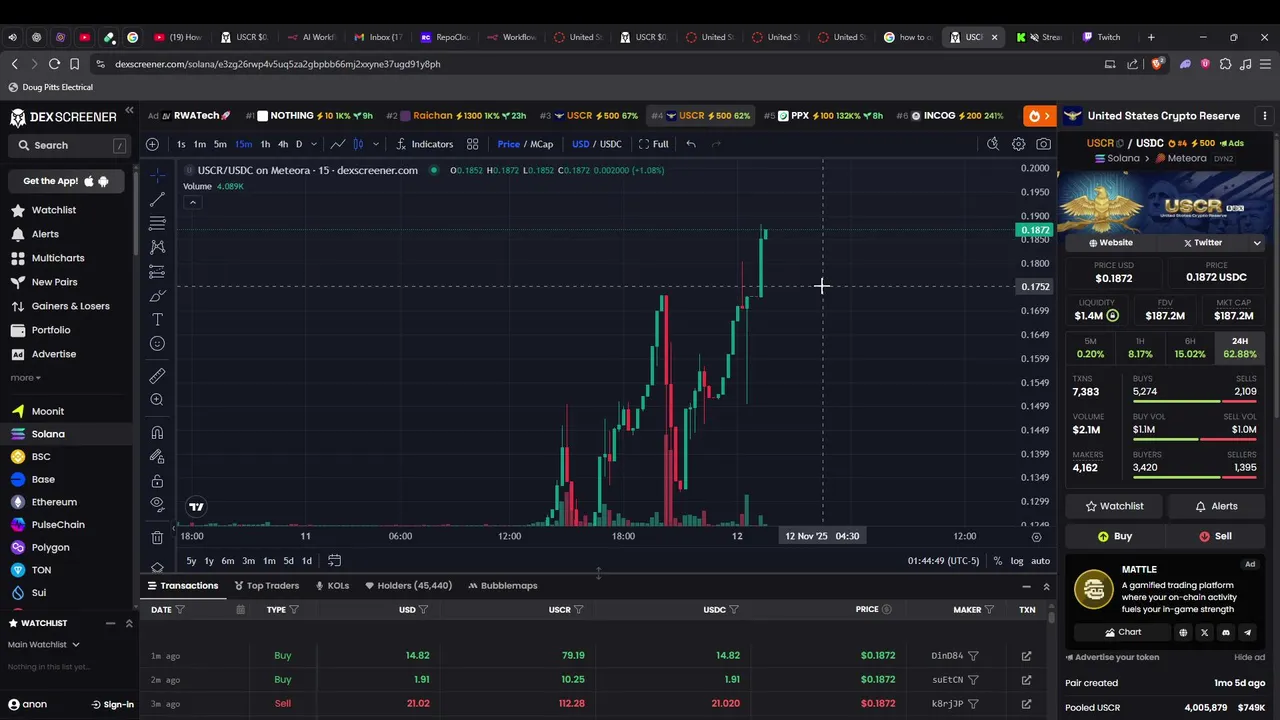Select the 1H price change tab
Image resolution: width=1280 pixels, height=720 pixels.
1140,348
